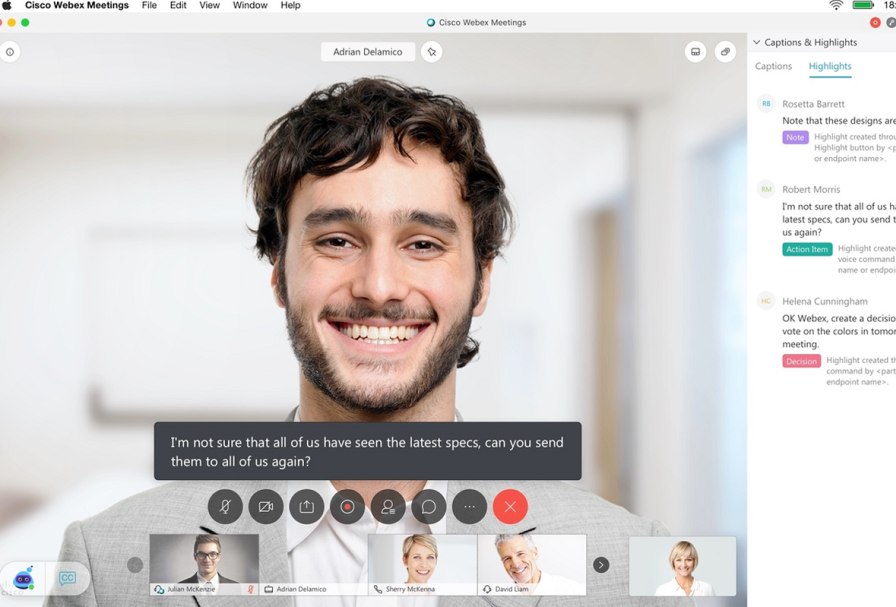Pin the Adrian Delamico video
The image size is (896, 607).
point(431,51)
